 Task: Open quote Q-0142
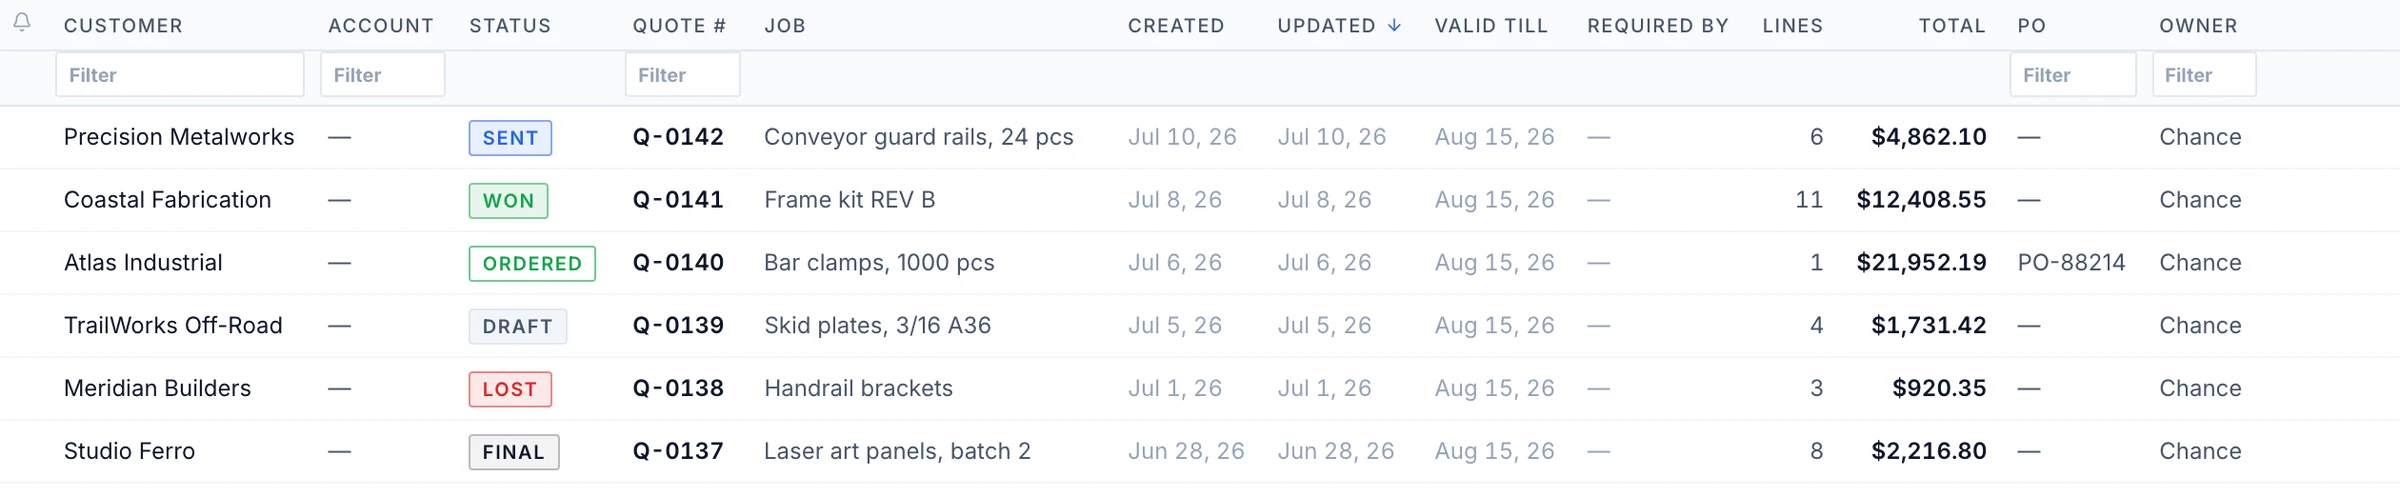(x=678, y=137)
